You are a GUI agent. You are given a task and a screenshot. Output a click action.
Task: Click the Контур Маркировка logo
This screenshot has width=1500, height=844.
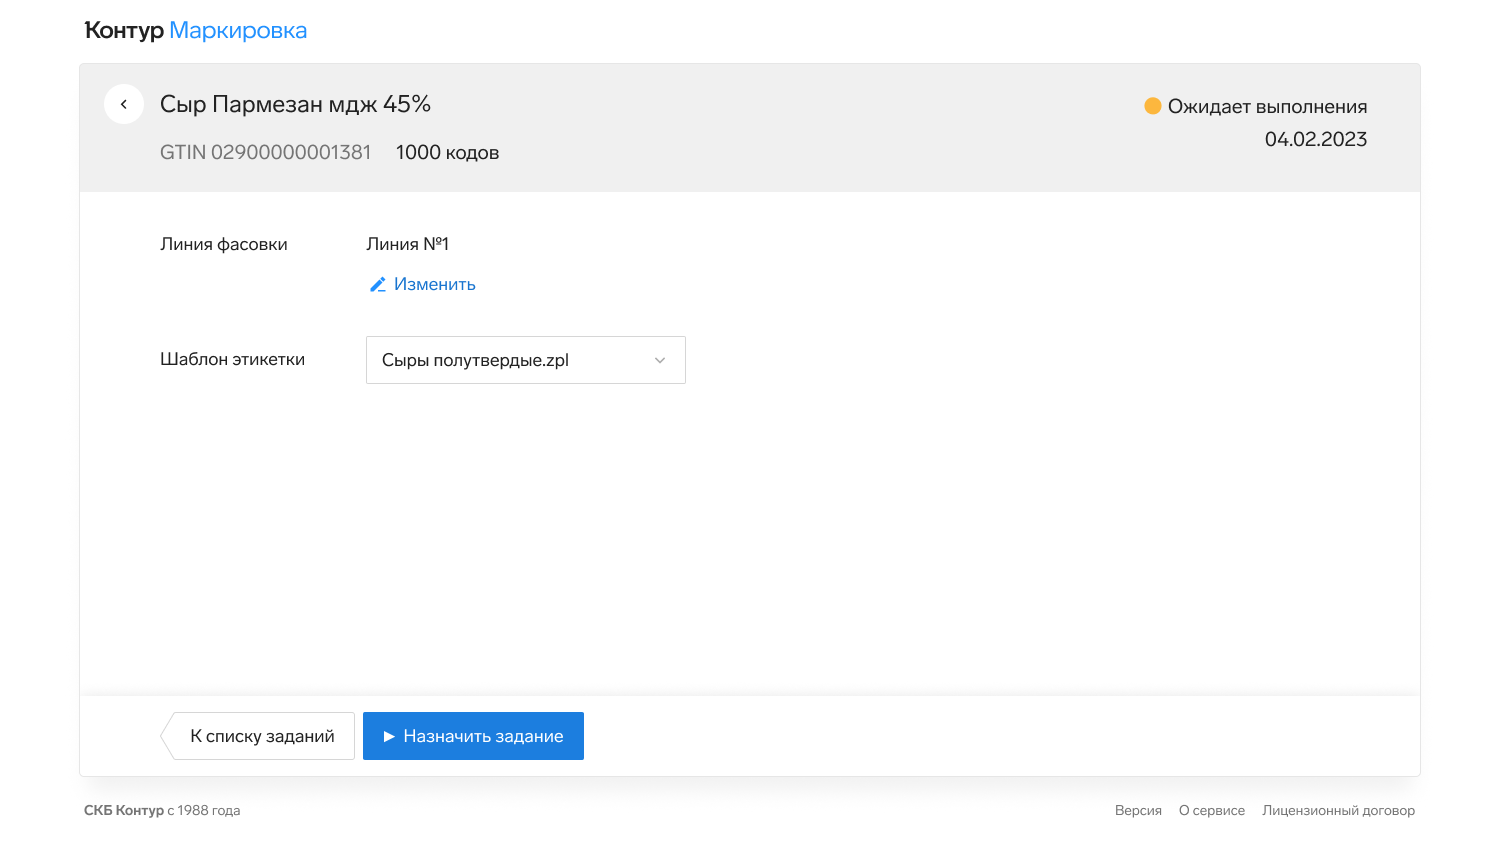point(196,31)
